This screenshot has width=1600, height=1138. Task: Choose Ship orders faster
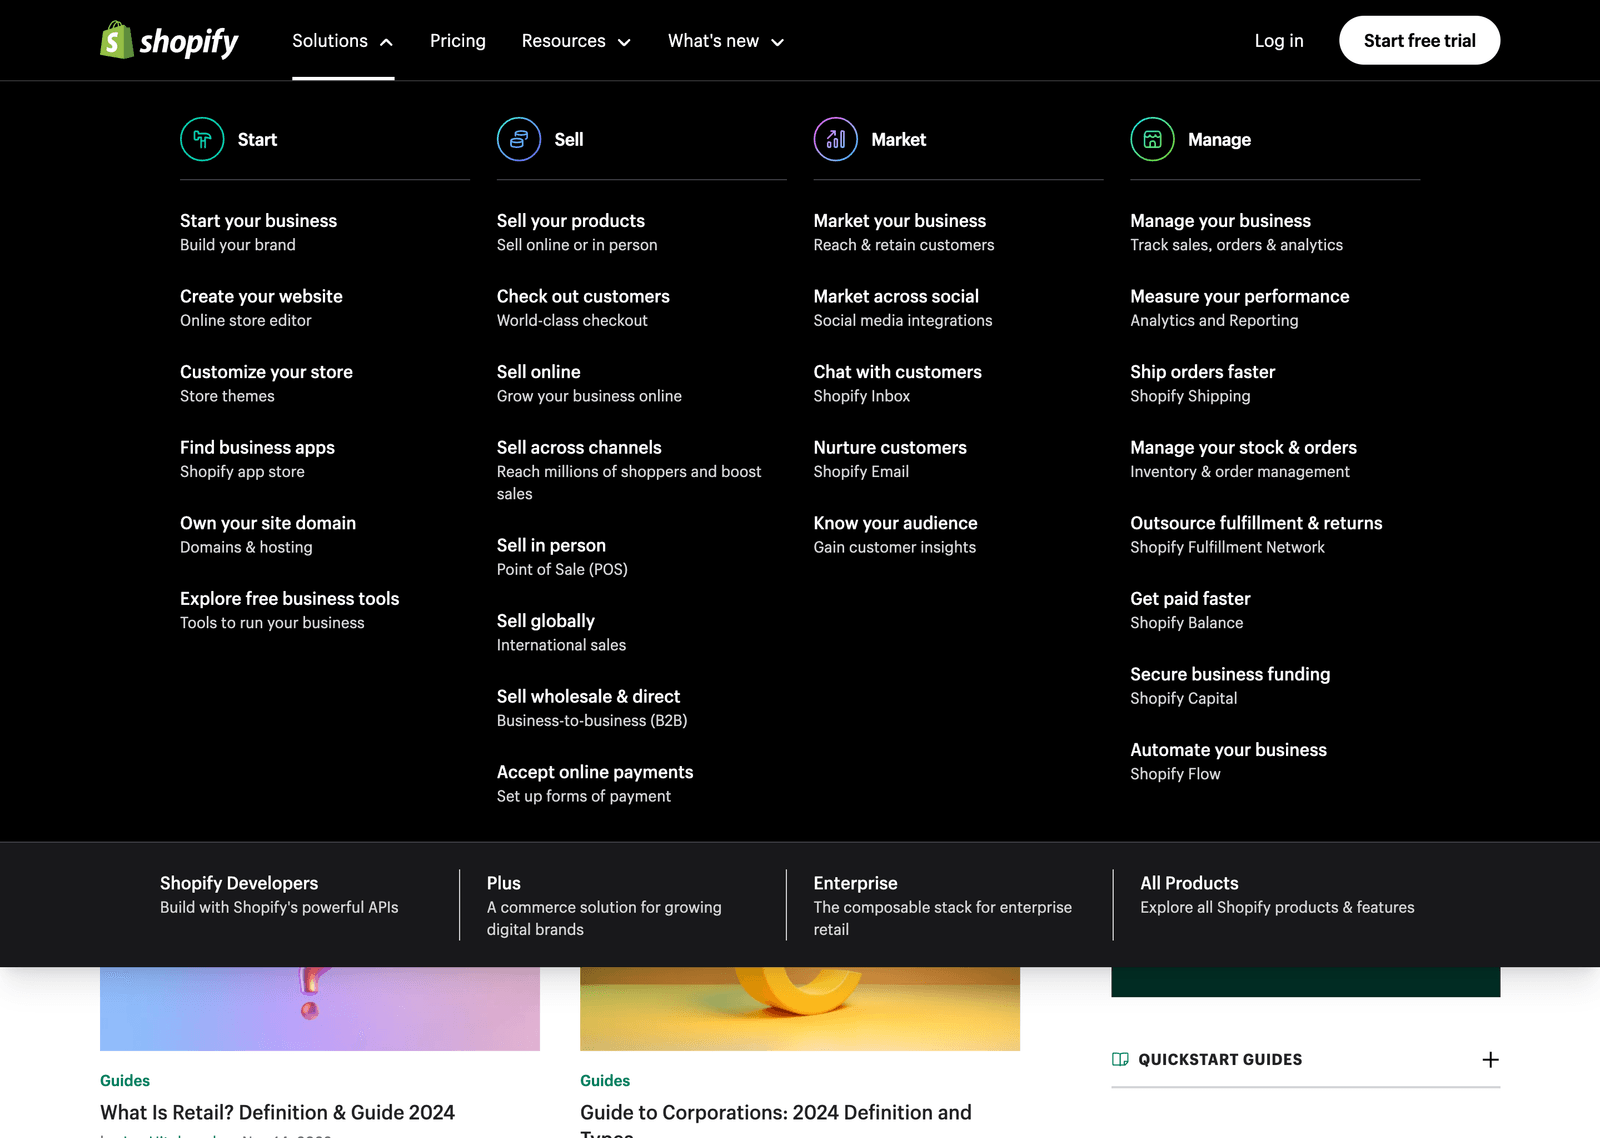pos(1202,383)
